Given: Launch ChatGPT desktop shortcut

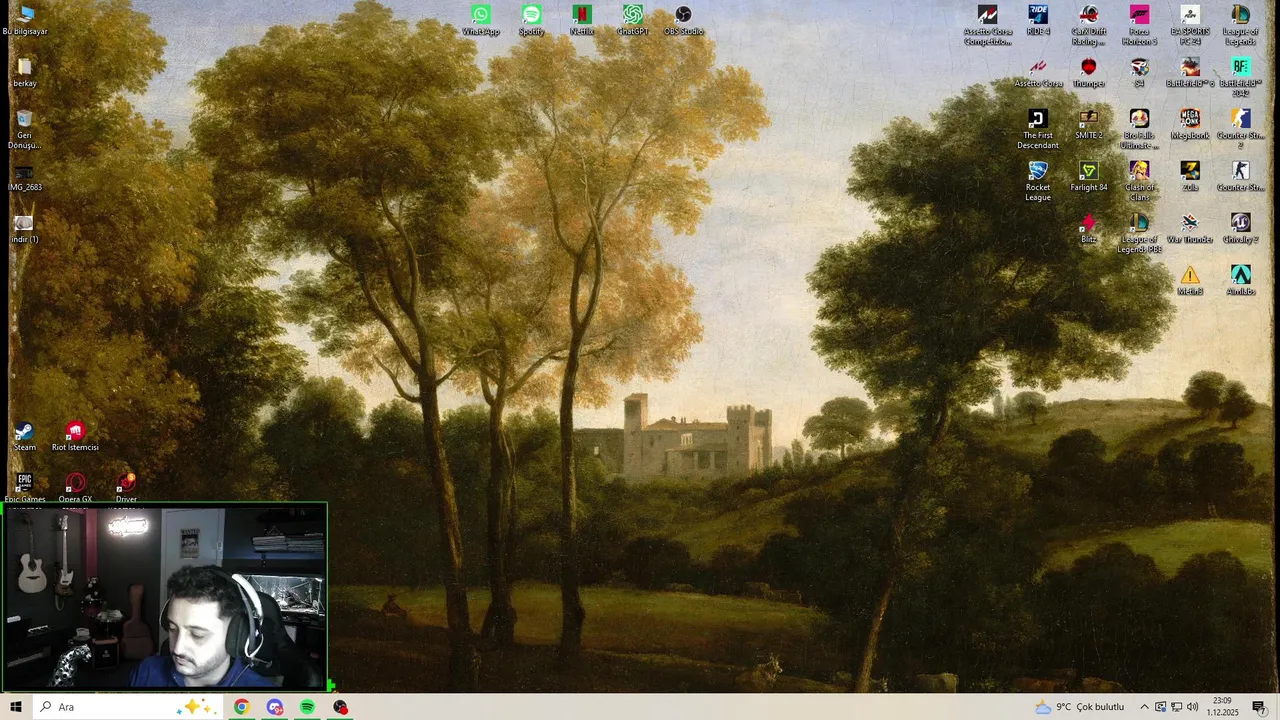Looking at the screenshot, I should tap(632, 20).
